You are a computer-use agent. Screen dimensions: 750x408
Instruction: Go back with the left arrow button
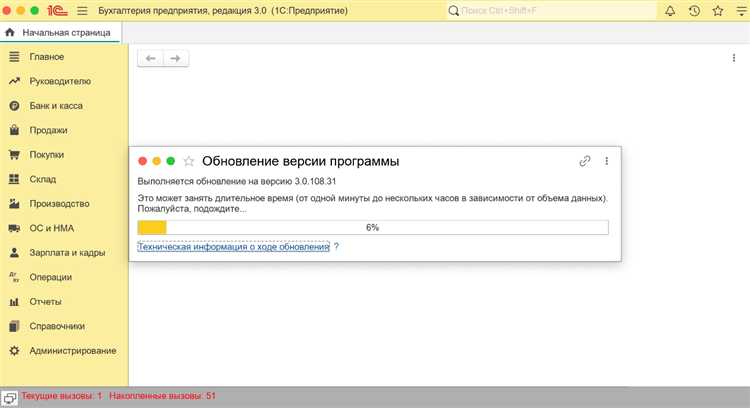pos(150,58)
